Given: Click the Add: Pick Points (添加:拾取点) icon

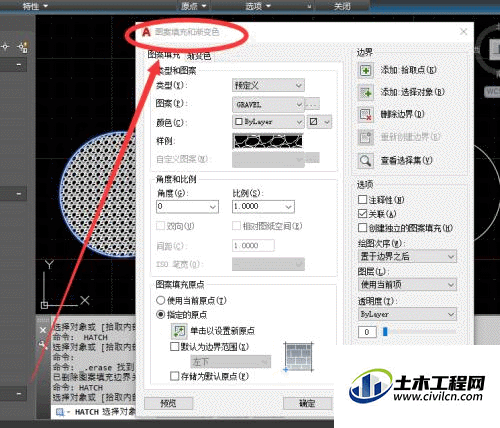Looking at the screenshot, I should point(366,70).
